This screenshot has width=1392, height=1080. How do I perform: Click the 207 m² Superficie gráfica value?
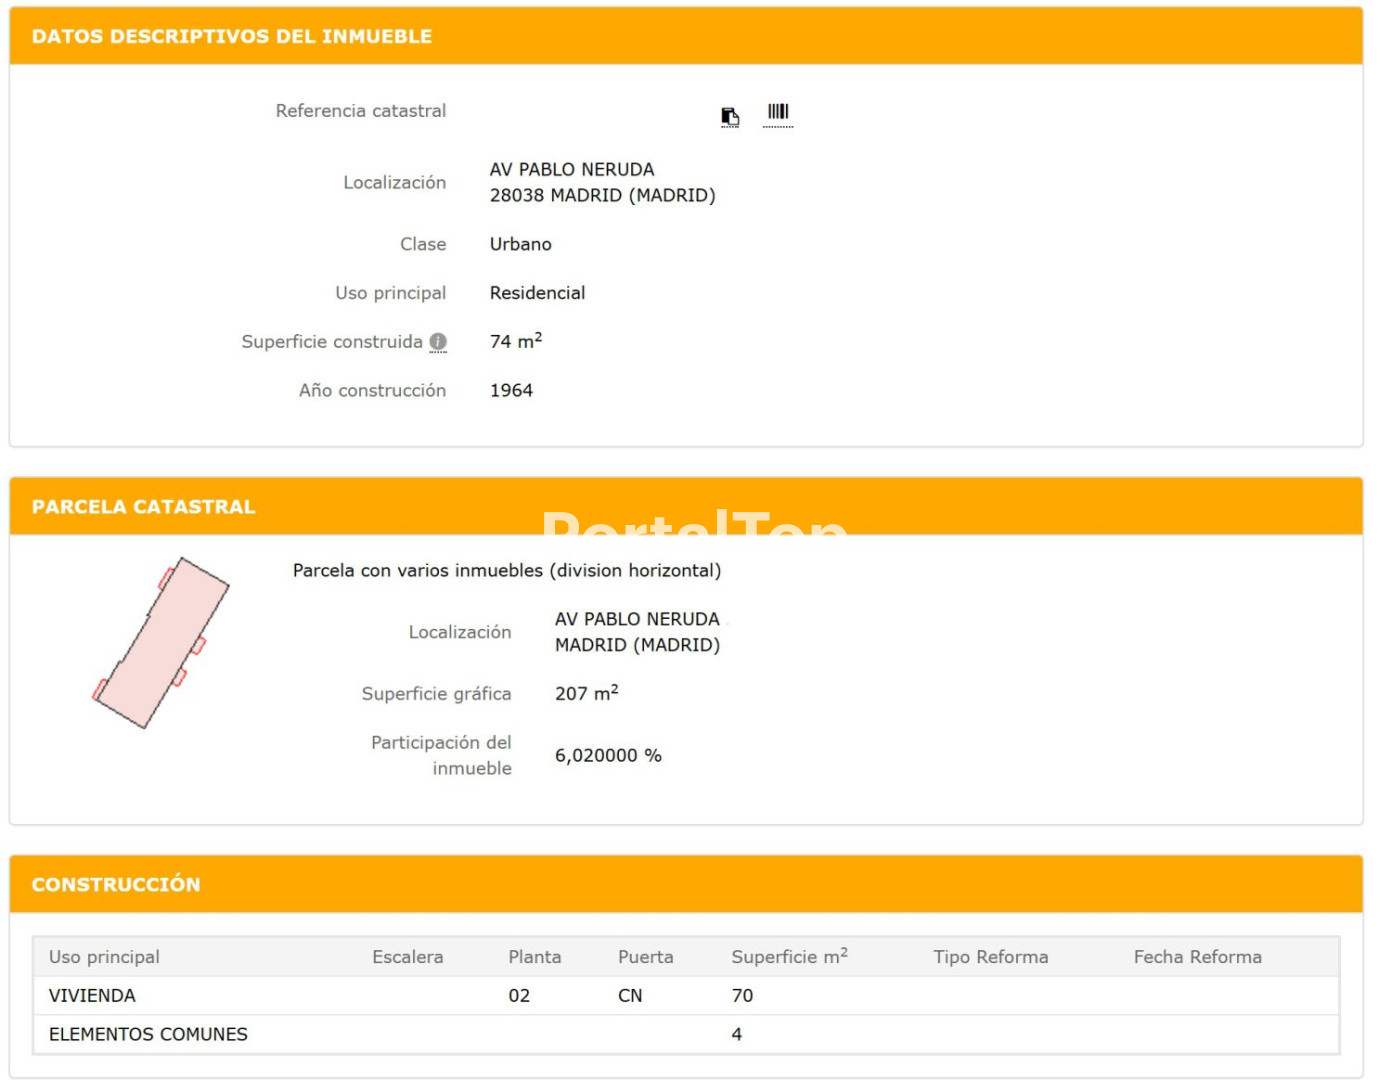pos(586,694)
